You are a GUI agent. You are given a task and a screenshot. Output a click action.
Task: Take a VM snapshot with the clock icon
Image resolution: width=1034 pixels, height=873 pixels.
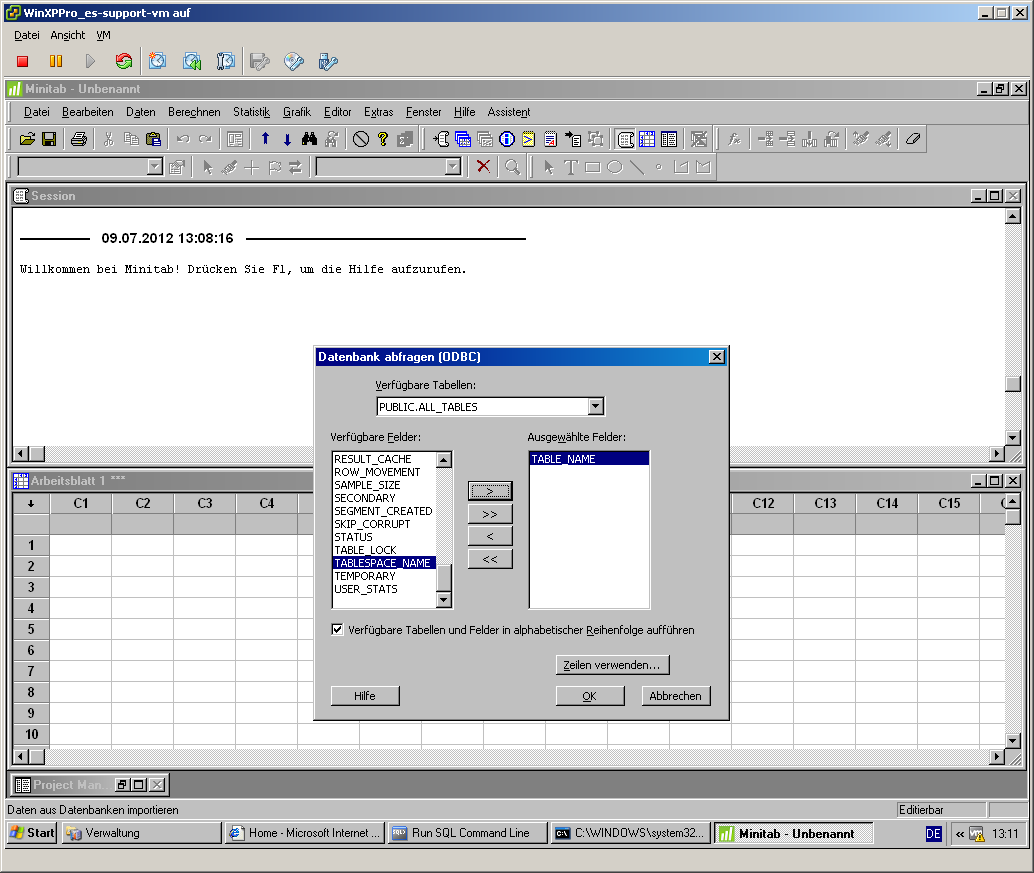pos(157,61)
